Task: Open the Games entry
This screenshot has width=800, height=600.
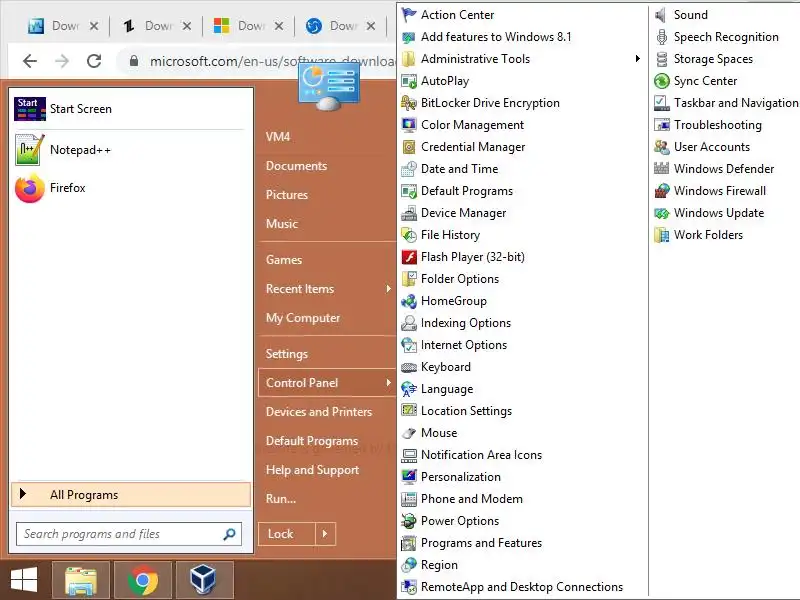Action: 284,260
